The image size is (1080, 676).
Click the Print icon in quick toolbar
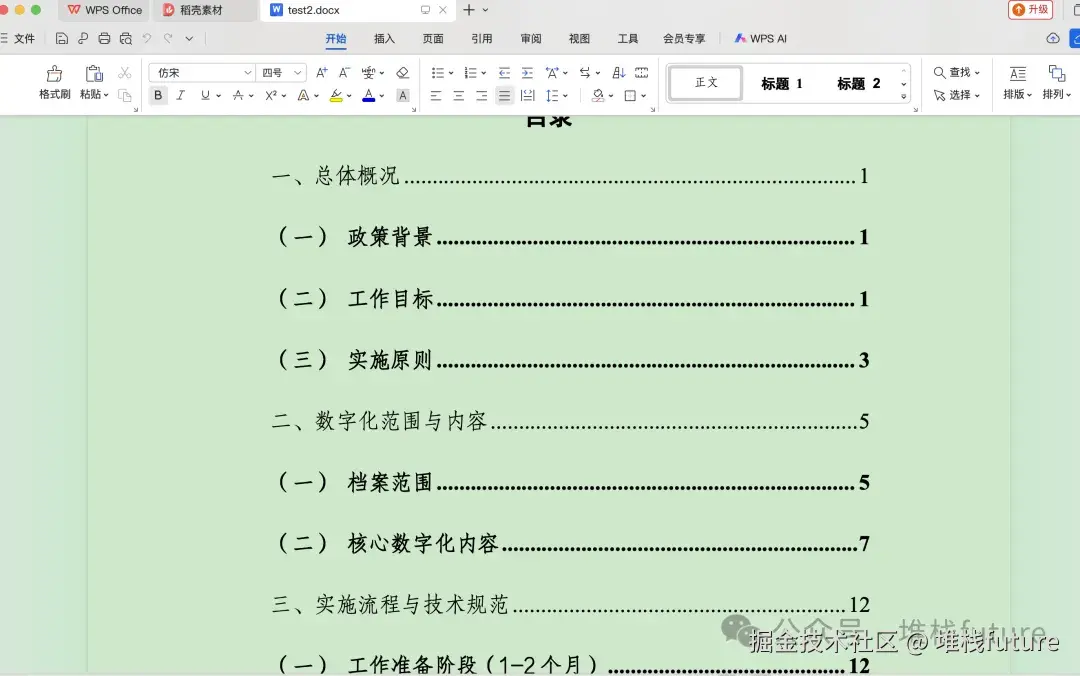[x=104, y=39]
